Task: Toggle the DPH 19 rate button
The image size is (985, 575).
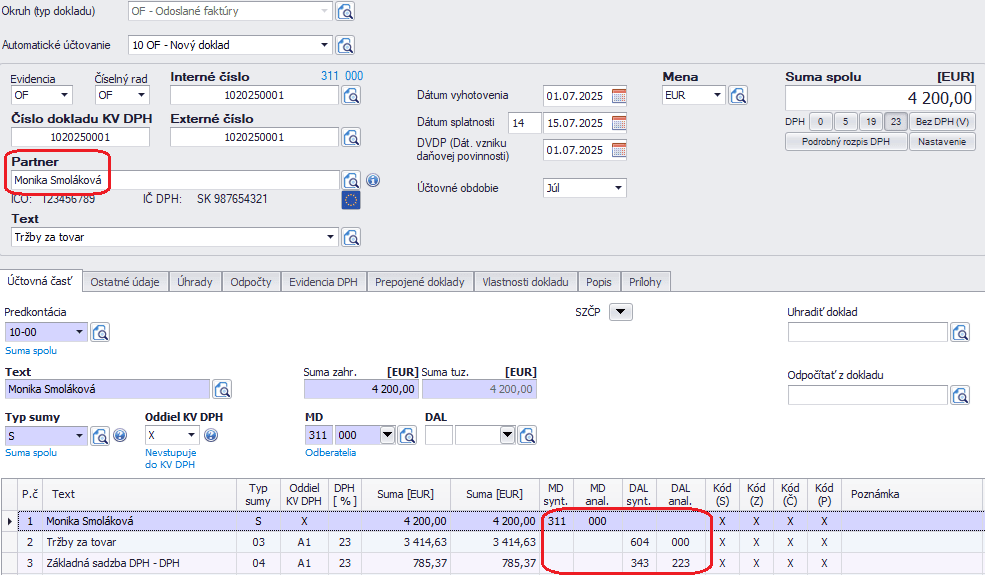Action: point(870,122)
